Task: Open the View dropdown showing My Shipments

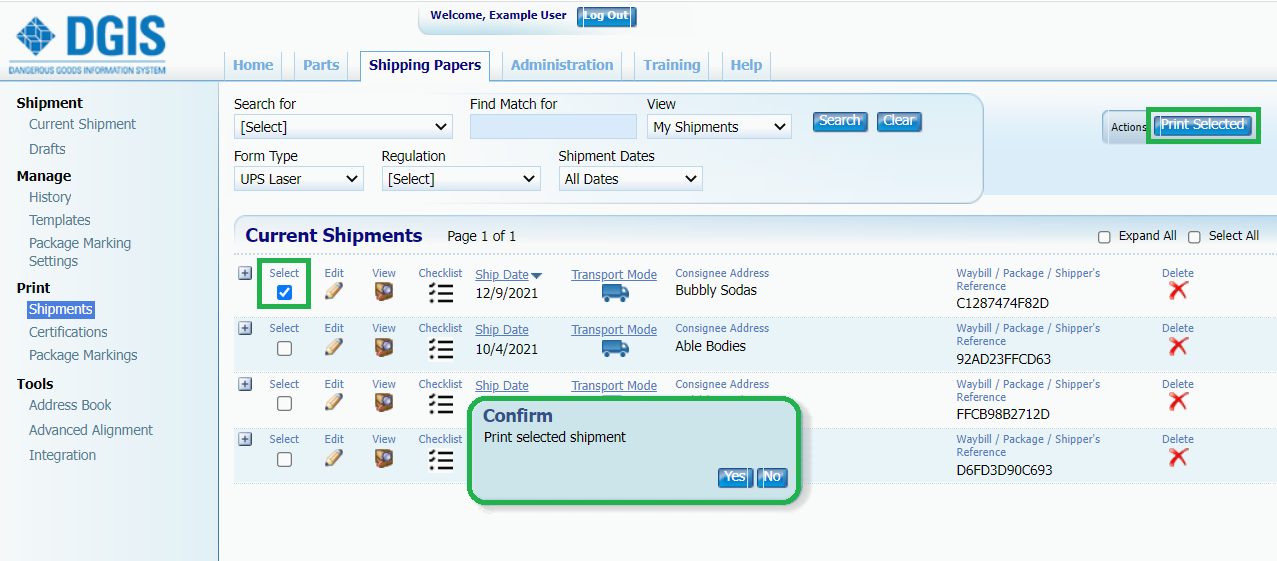Action: point(718,127)
